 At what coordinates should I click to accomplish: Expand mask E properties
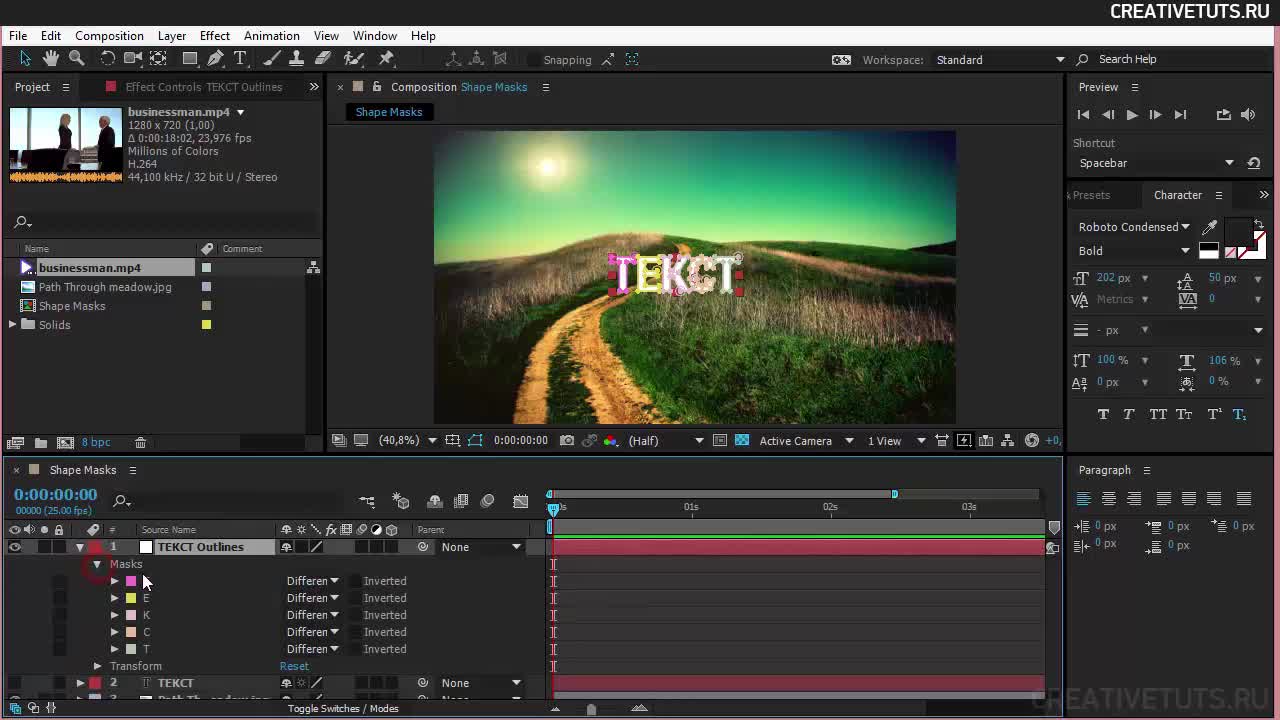pyautogui.click(x=114, y=598)
